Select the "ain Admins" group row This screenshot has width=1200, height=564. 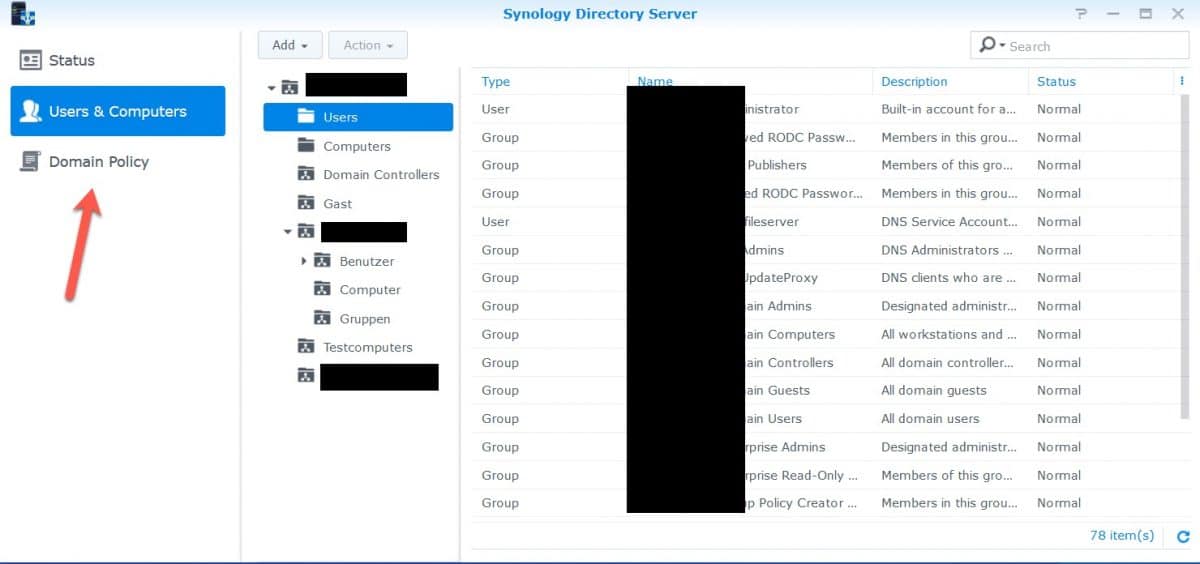point(824,306)
